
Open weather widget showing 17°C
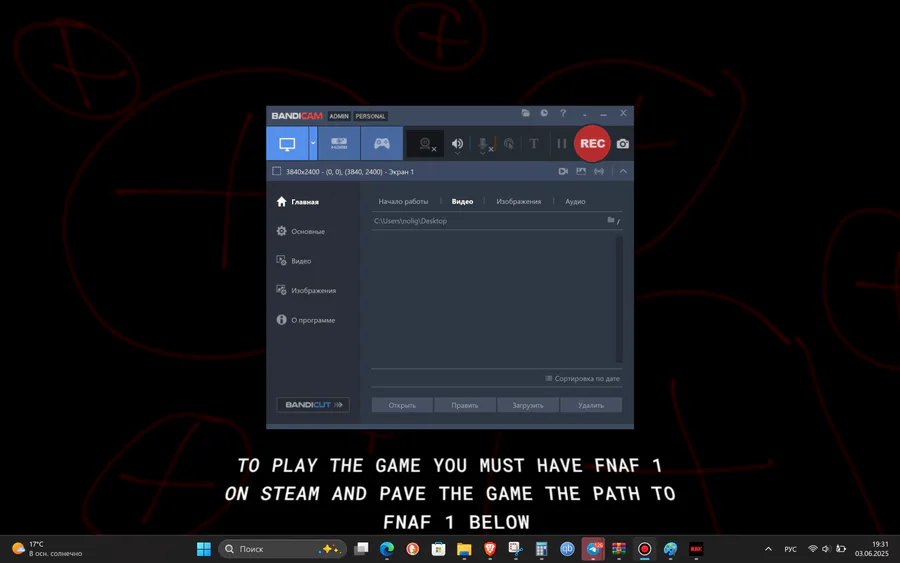47,549
